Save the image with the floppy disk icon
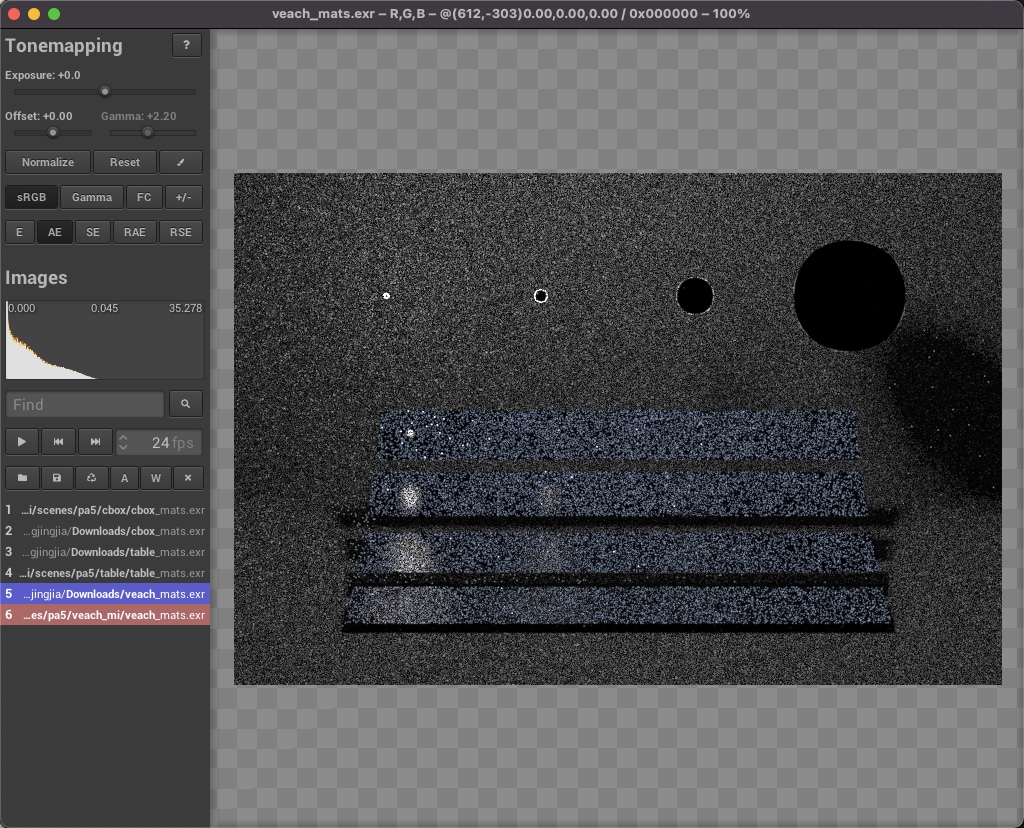Screen dimensions: 1024x828 click(57, 478)
